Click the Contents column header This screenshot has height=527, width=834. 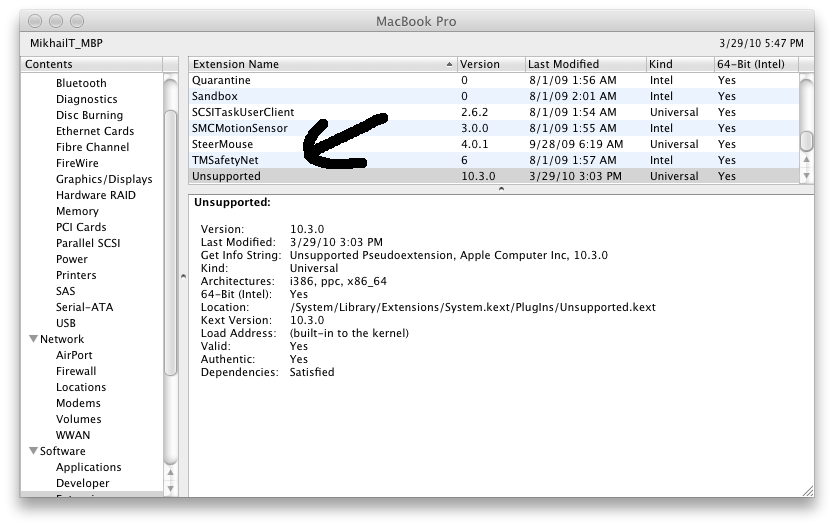tap(91, 64)
